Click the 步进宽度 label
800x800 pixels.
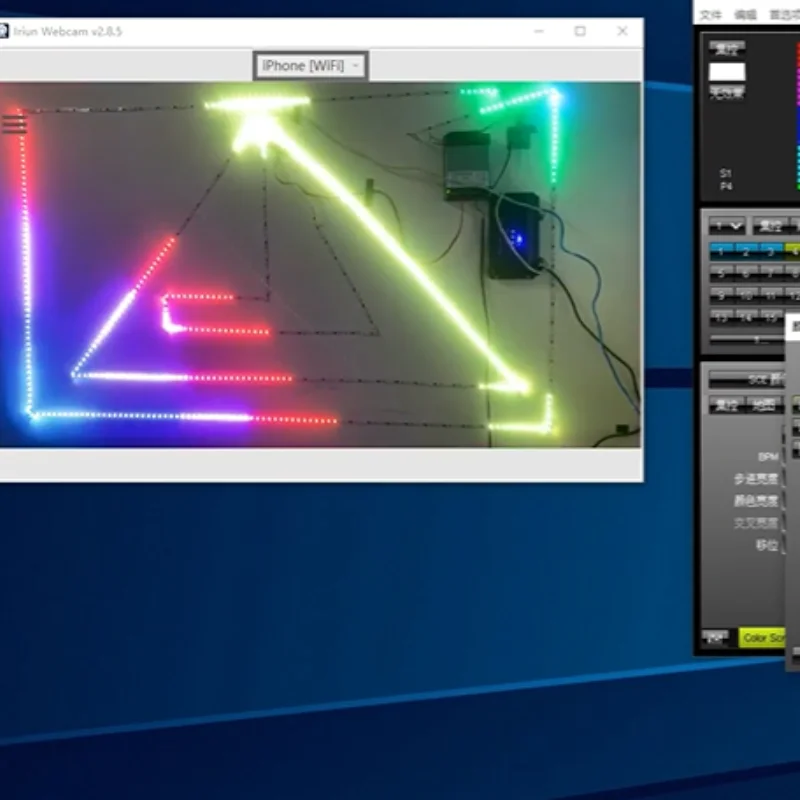[756, 479]
